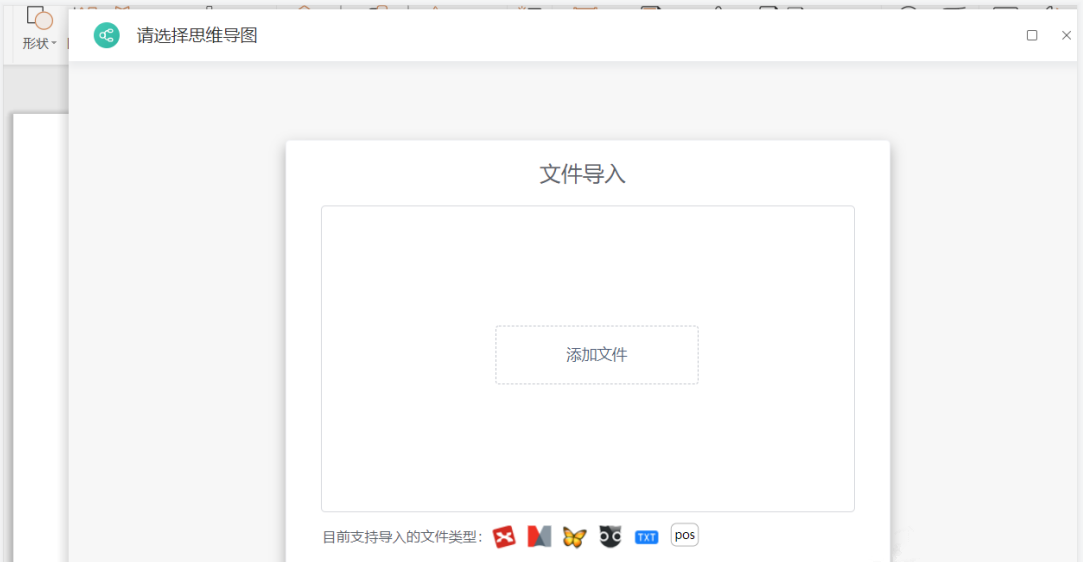Select the MindManager file type icon
The image size is (1083, 562).
(x=539, y=536)
